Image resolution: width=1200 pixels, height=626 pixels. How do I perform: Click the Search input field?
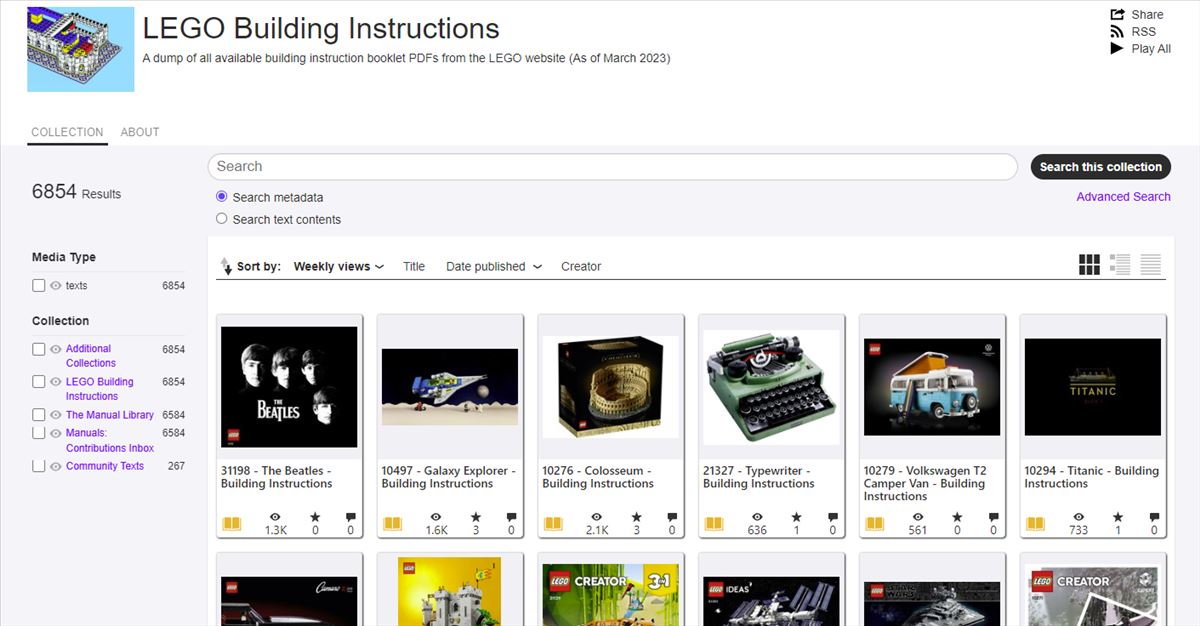pos(612,166)
